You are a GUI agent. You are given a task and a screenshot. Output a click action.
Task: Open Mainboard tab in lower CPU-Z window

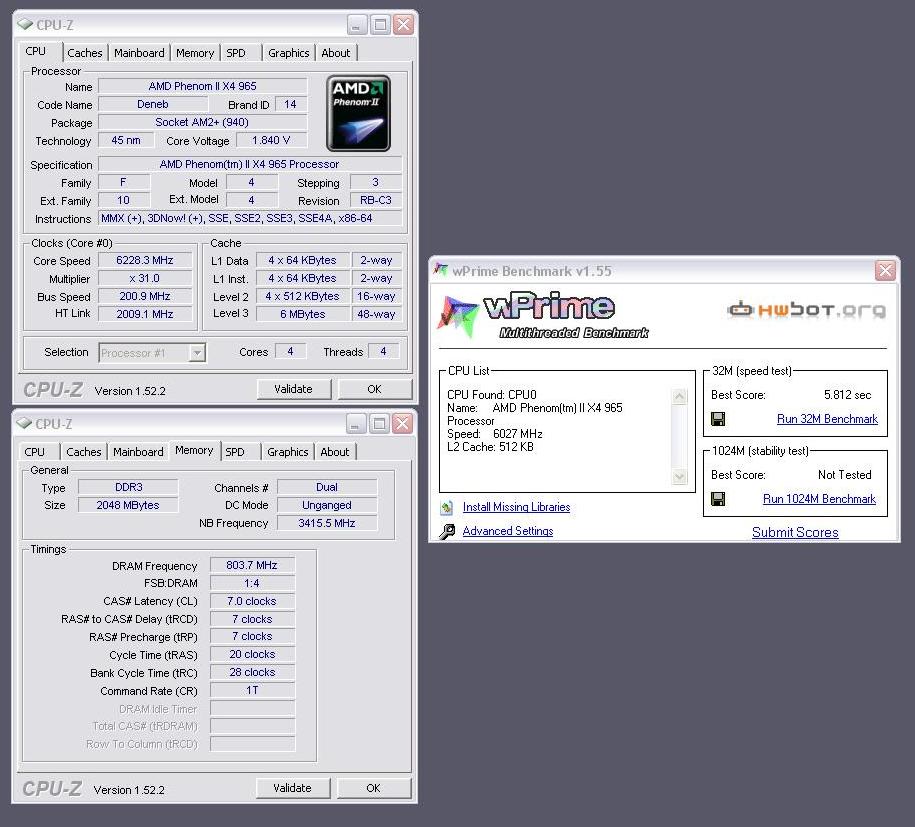click(x=138, y=452)
